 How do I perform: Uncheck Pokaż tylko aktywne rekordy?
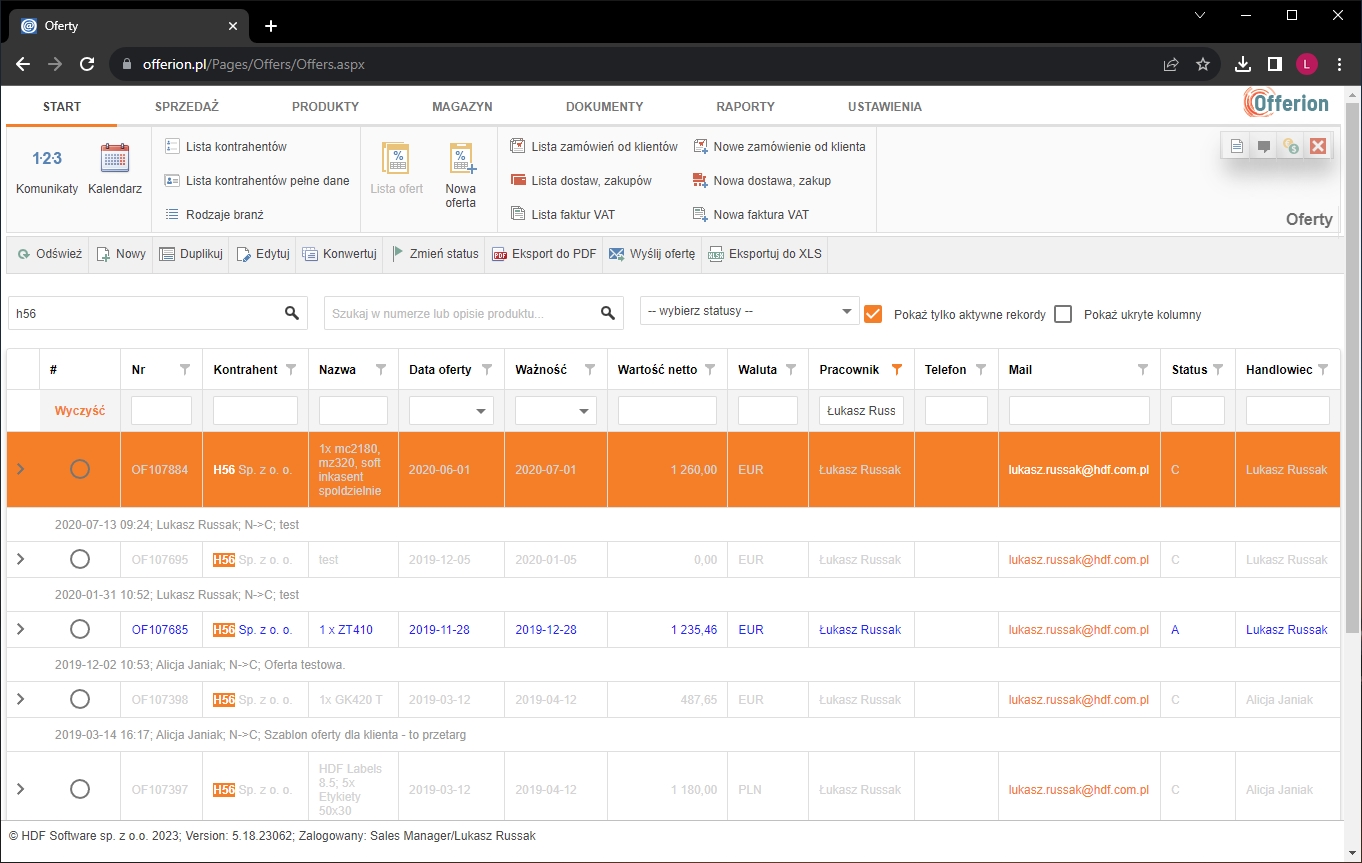coord(873,313)
